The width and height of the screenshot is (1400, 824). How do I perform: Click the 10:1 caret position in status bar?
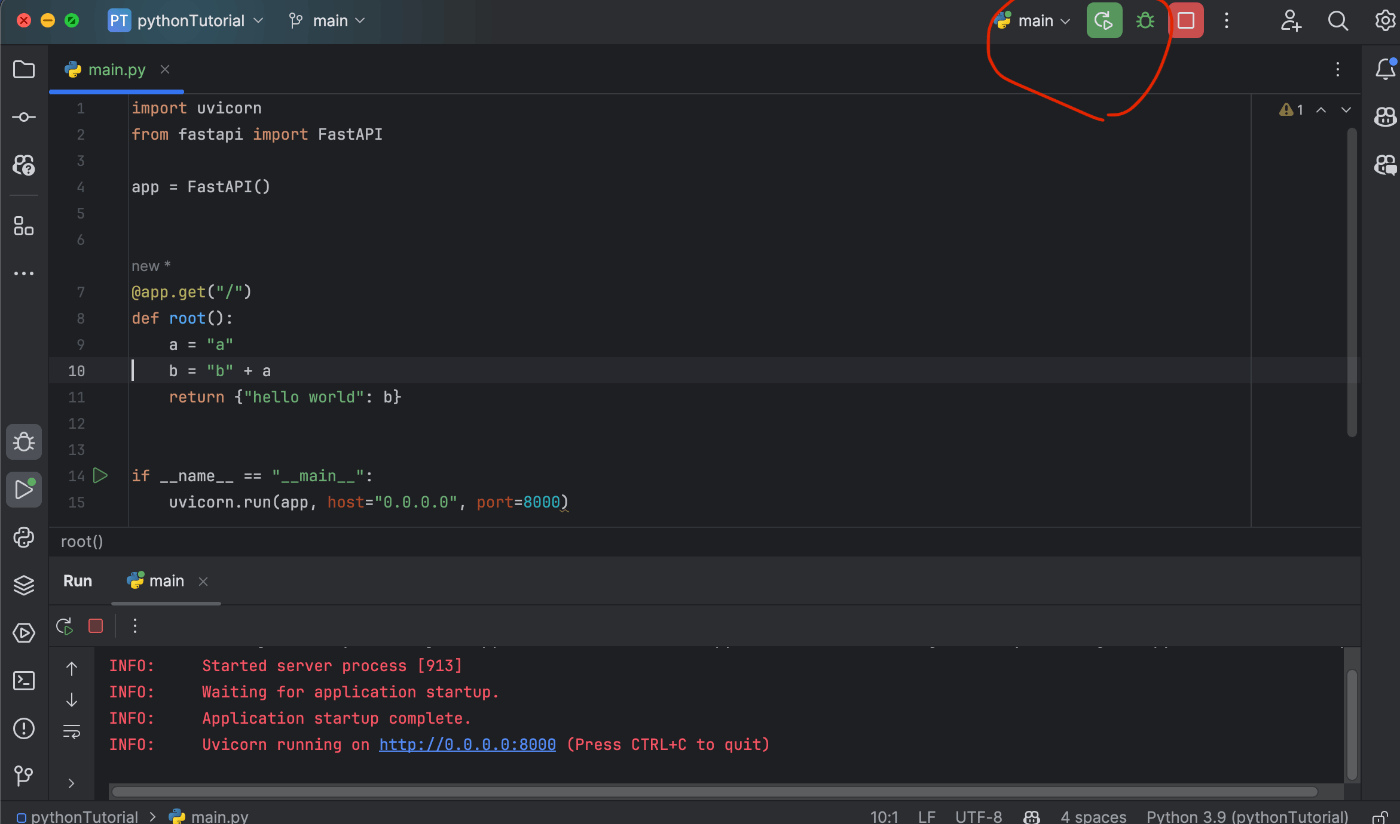point(884,816)
